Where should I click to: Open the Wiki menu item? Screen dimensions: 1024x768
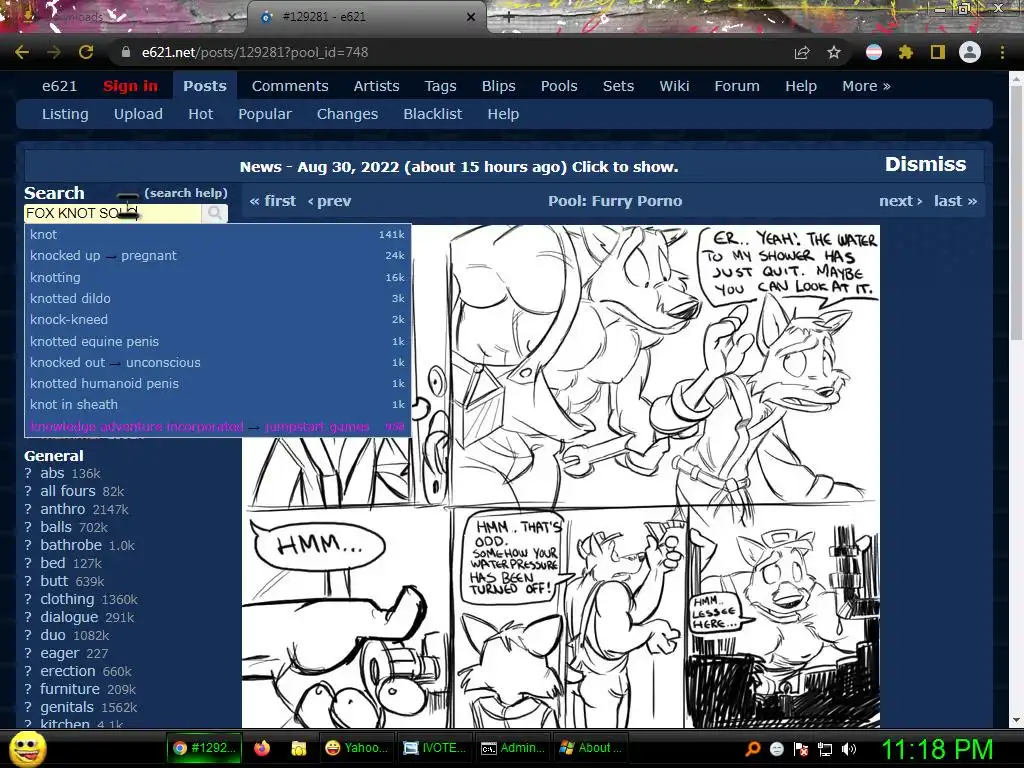(674, 86)
